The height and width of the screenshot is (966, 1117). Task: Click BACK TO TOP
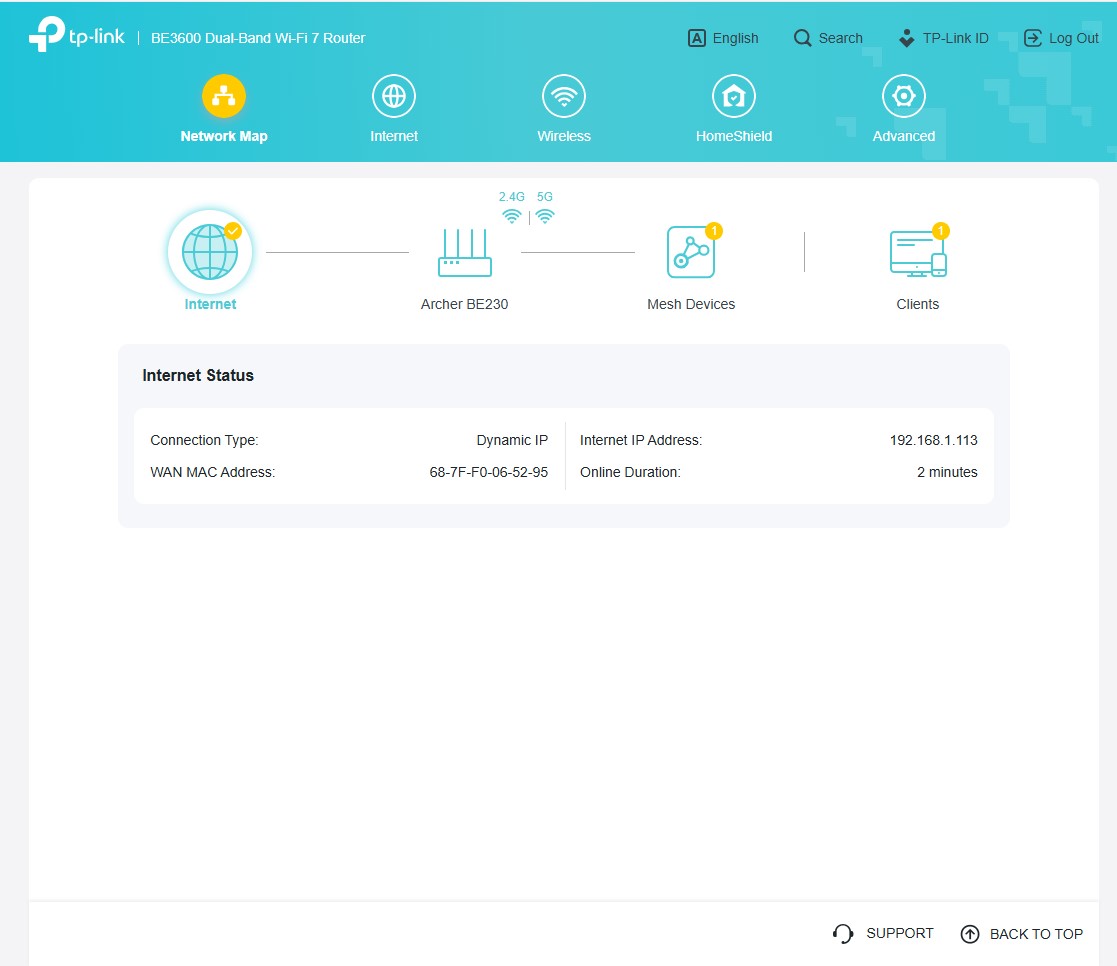tap(1022, 934)
